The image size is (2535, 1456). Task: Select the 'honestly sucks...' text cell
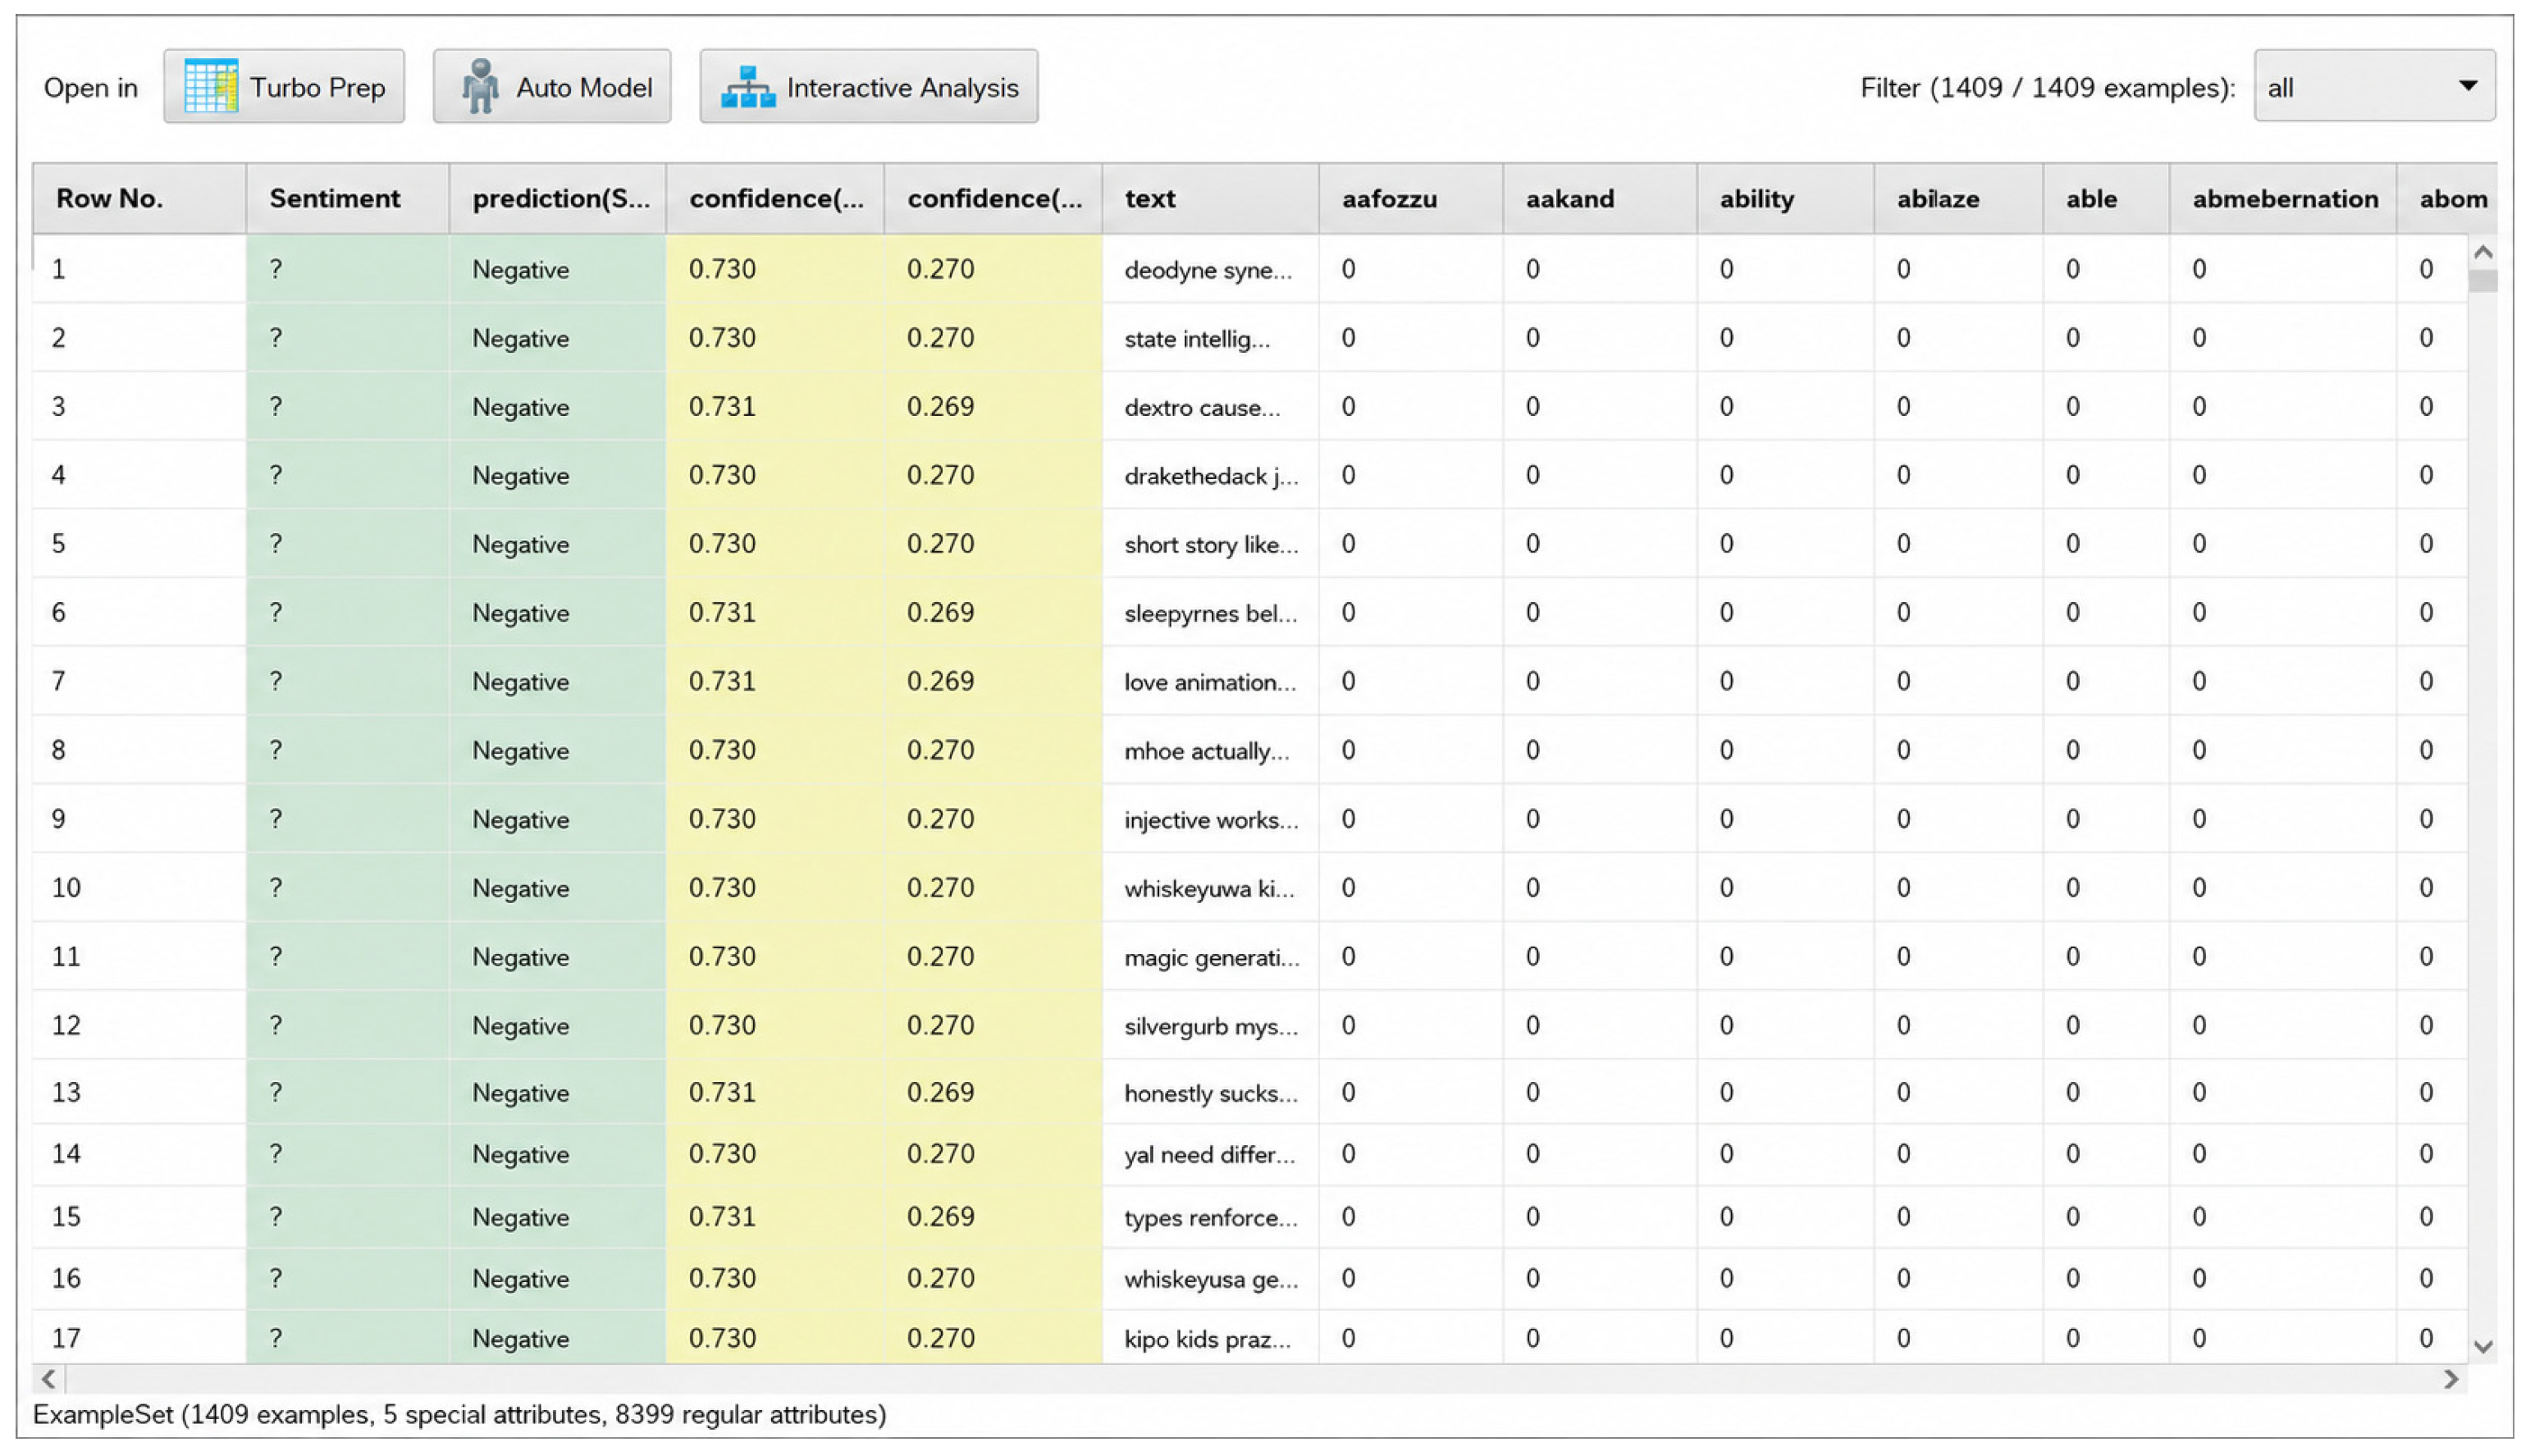tap(1210, 1093)
